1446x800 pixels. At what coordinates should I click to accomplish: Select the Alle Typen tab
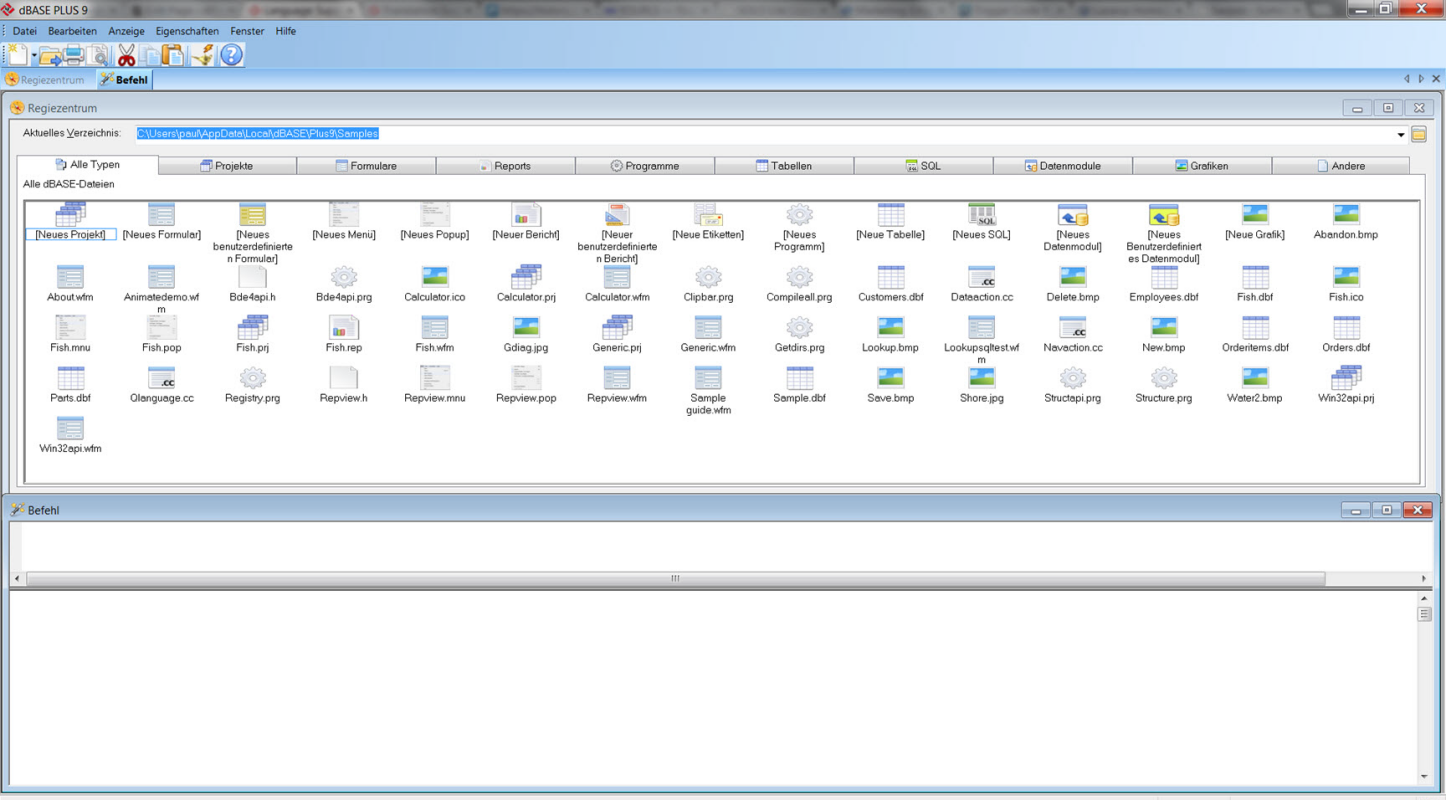[87, 165]
